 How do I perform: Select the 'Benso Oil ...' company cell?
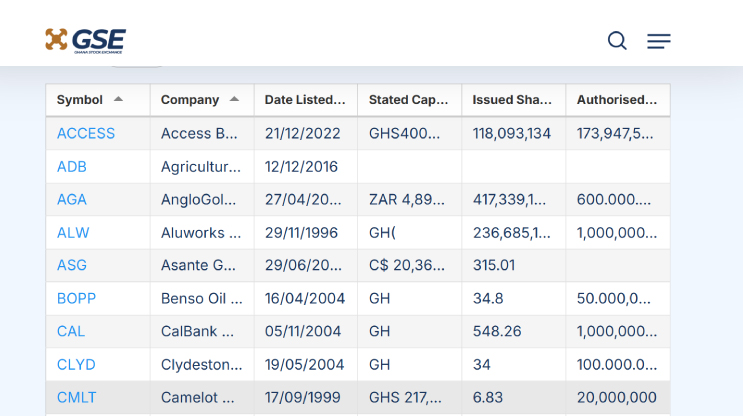202,298
